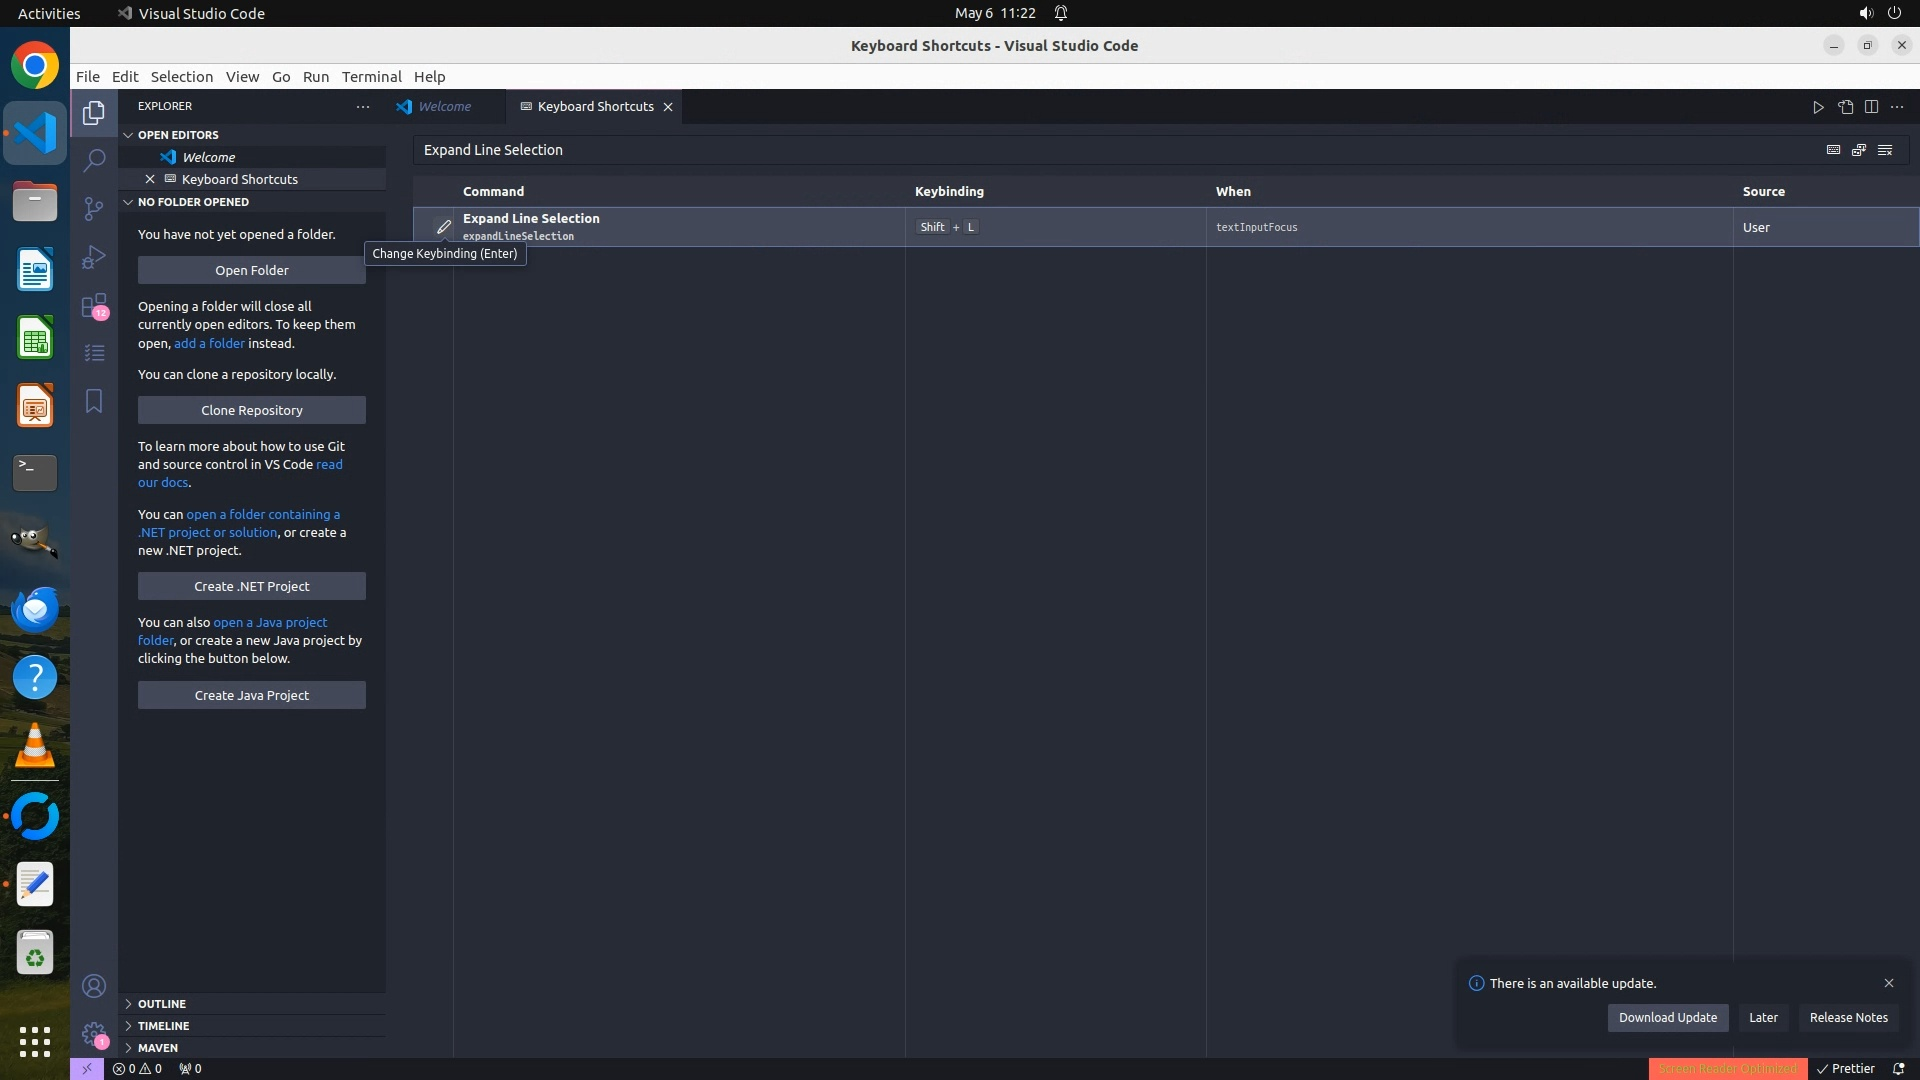Image resolution: width=1920 pixels, height=1080 pixels.
Task: Click the Download Update button
Action: (1667, 1018)
